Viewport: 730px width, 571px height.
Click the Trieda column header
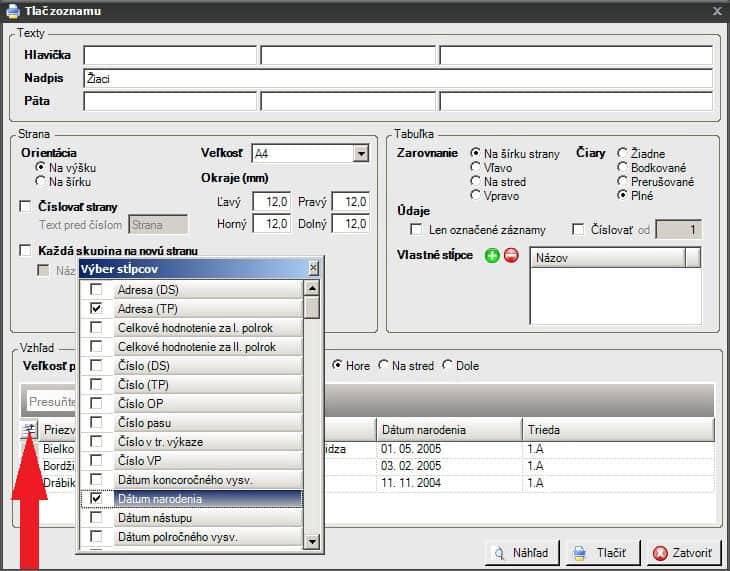pos(618,429)
